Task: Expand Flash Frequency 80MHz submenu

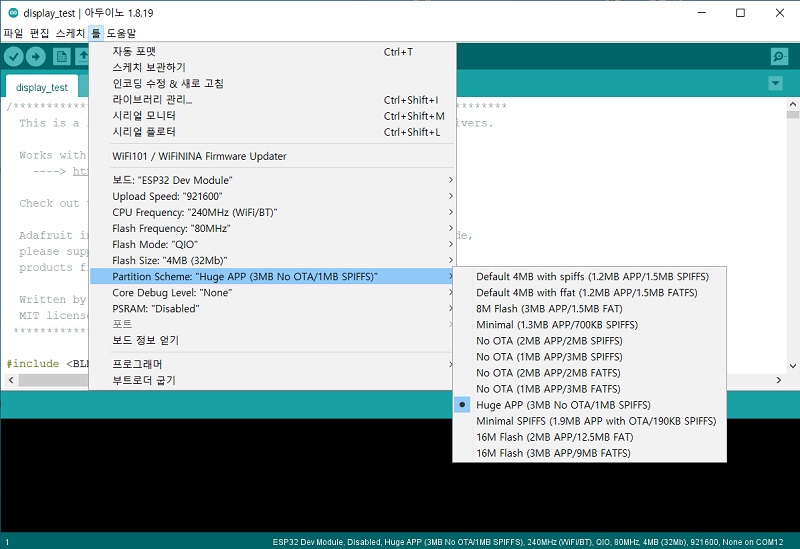Action: coord(272,228)
